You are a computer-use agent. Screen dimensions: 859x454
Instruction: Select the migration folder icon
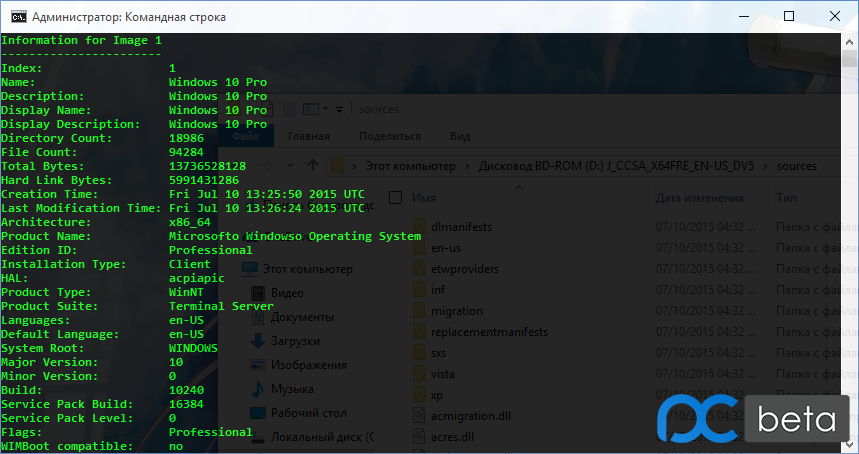420,311
